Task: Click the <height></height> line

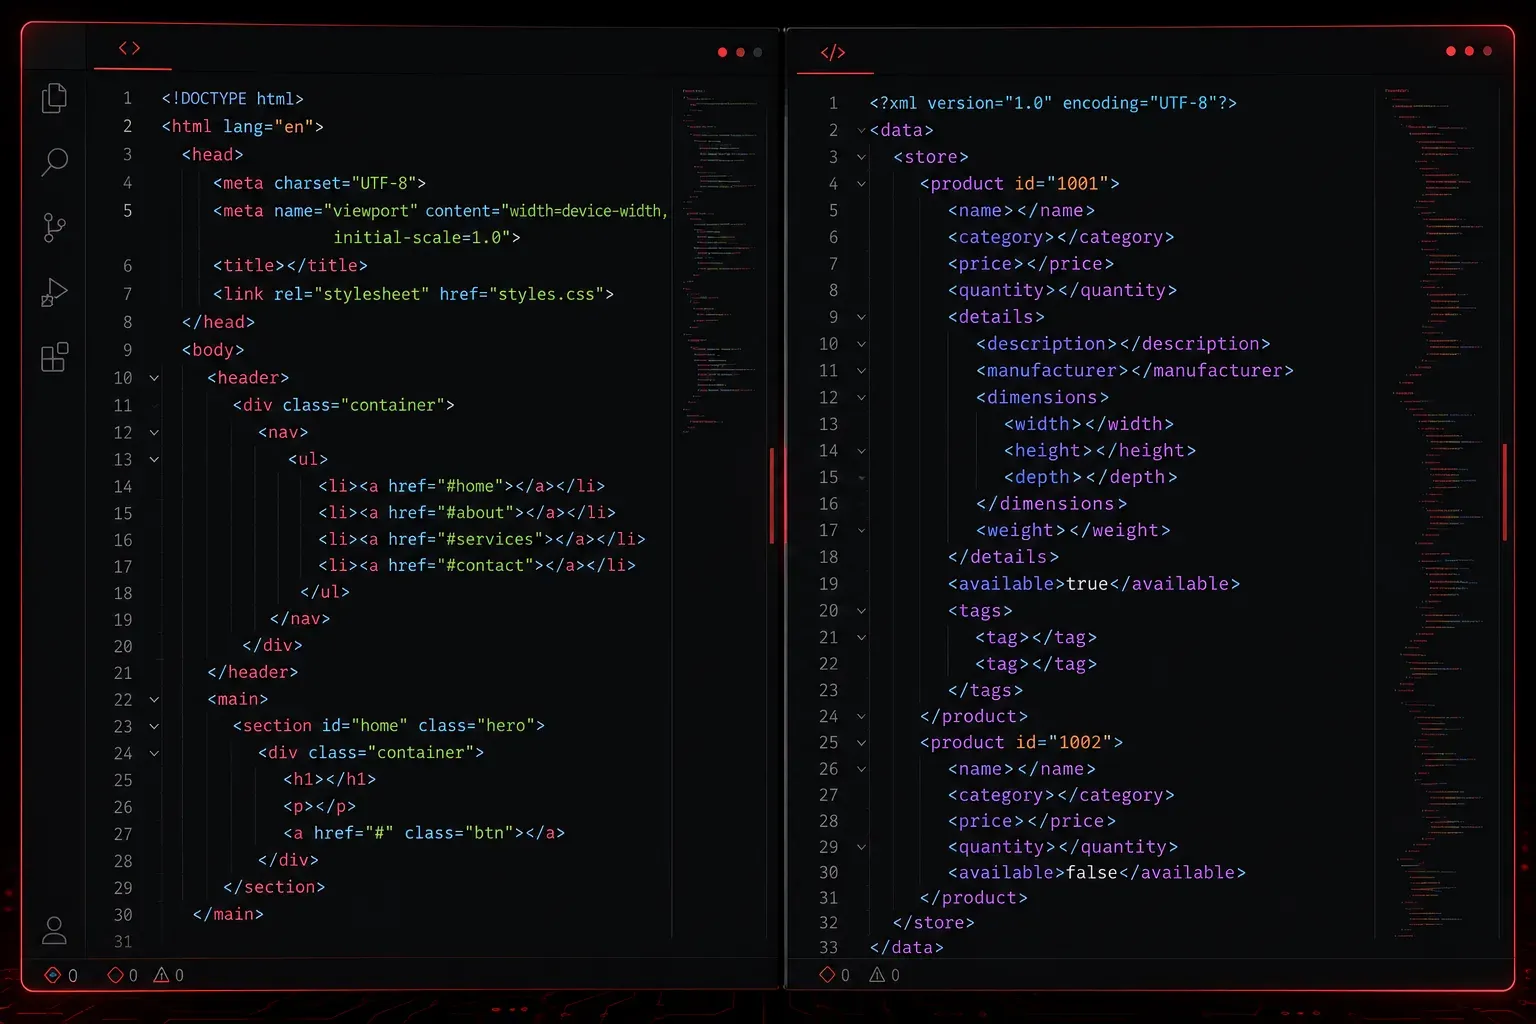Action: click(x=1100, y=451)
